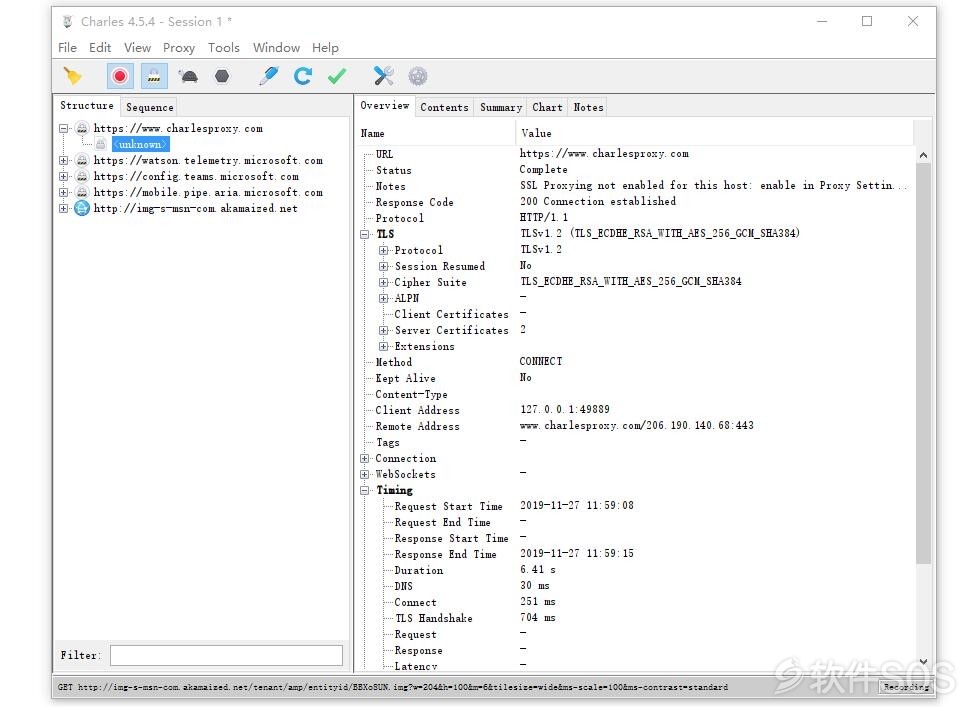
Task: Click overview scrollbar down arrow
Action: point(923,661)
